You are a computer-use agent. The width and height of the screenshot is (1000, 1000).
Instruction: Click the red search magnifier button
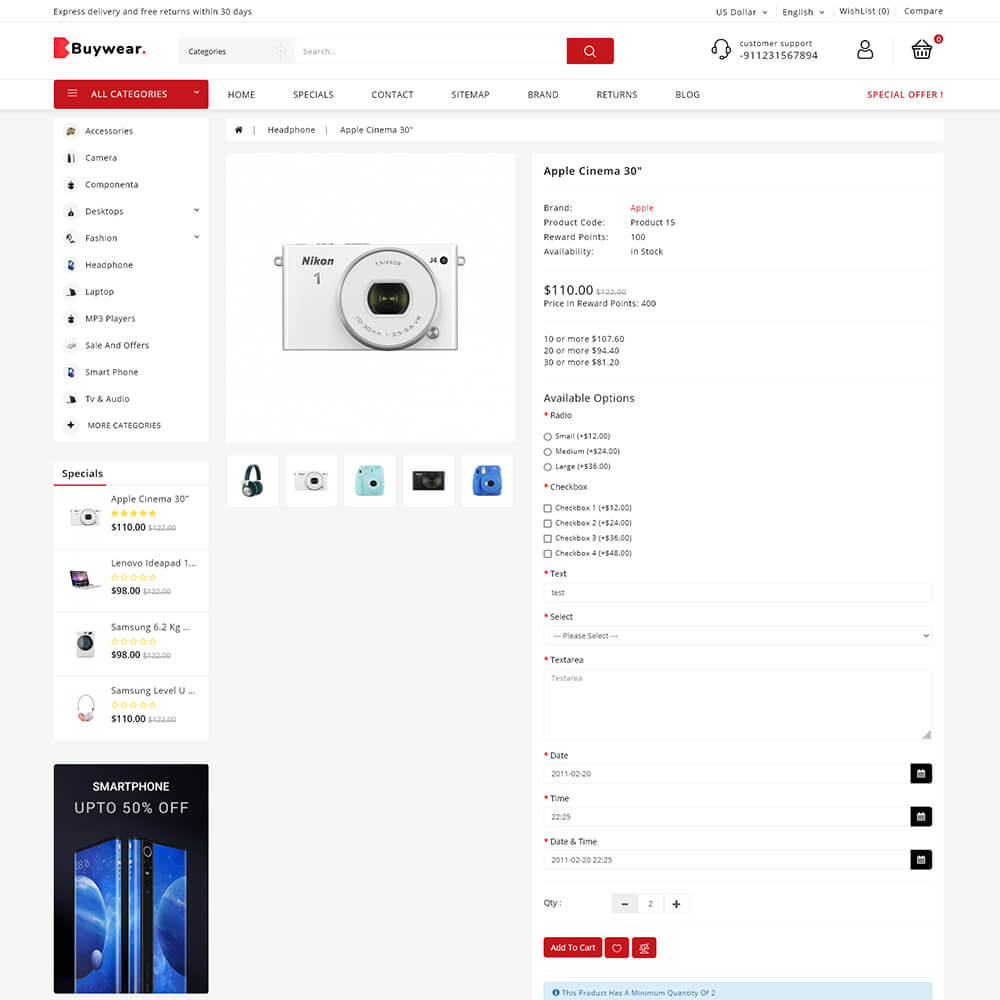click(x=589, y=51)
